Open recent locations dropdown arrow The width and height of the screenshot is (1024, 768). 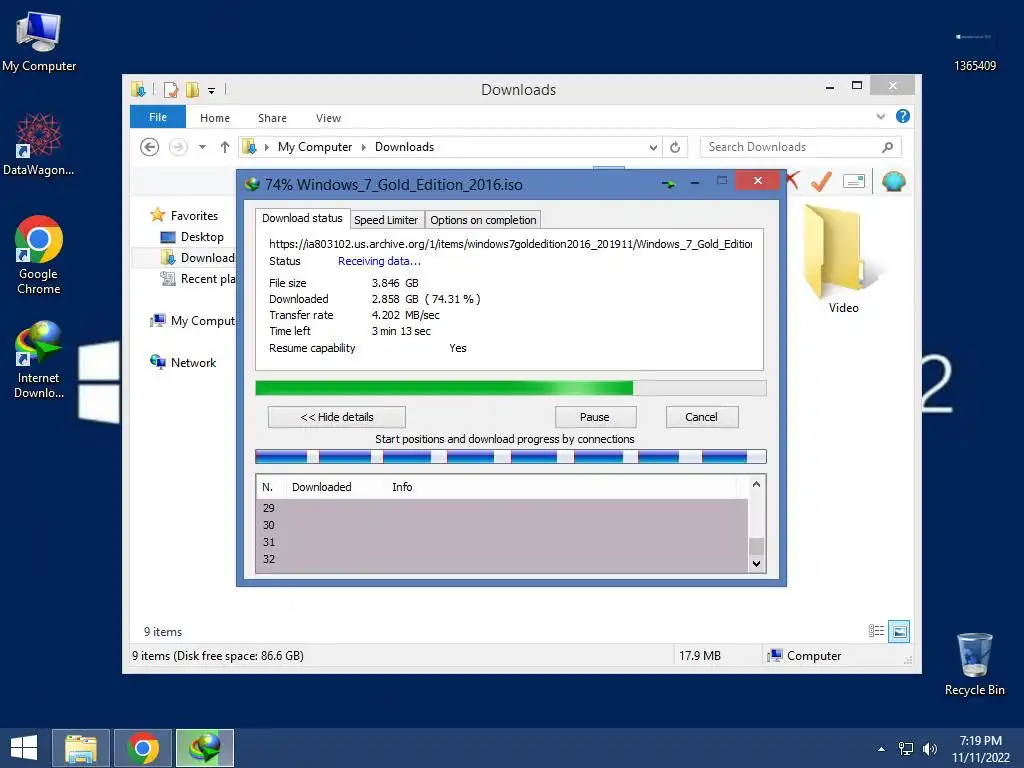[202, 147]
